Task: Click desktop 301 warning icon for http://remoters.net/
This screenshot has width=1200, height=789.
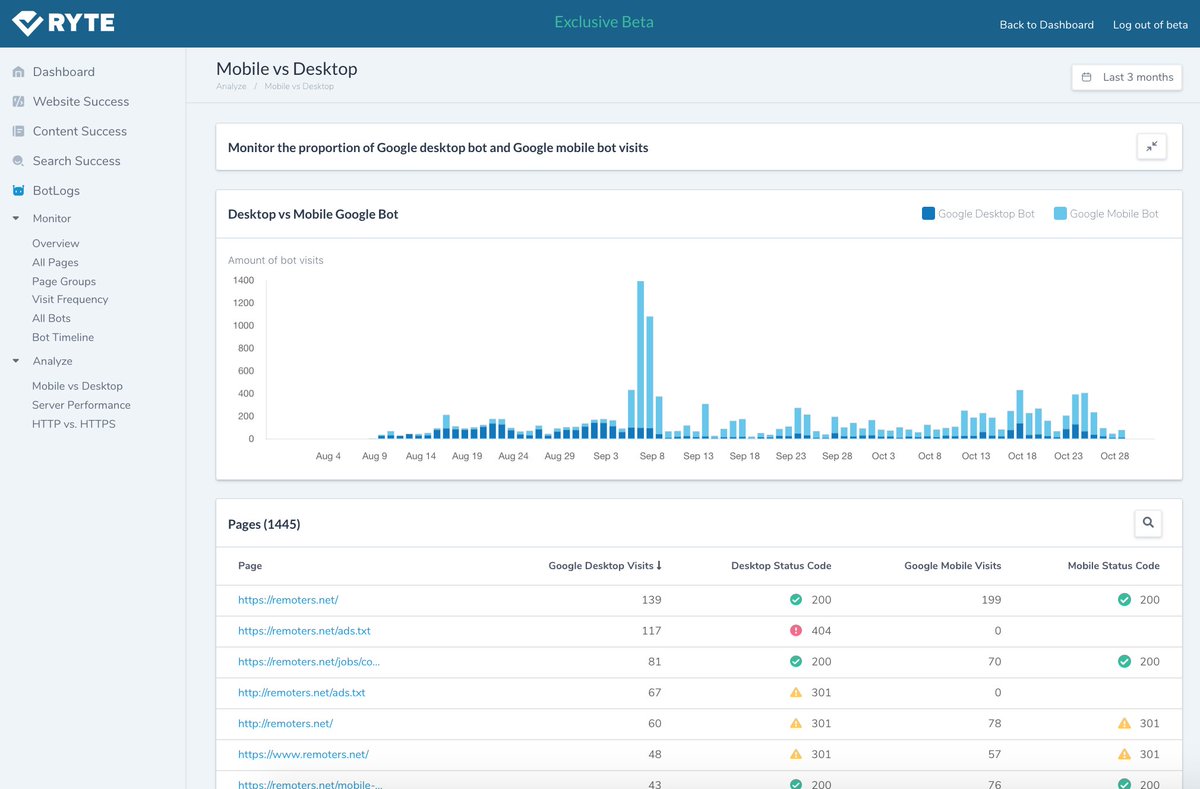Action: coord(796,723)
